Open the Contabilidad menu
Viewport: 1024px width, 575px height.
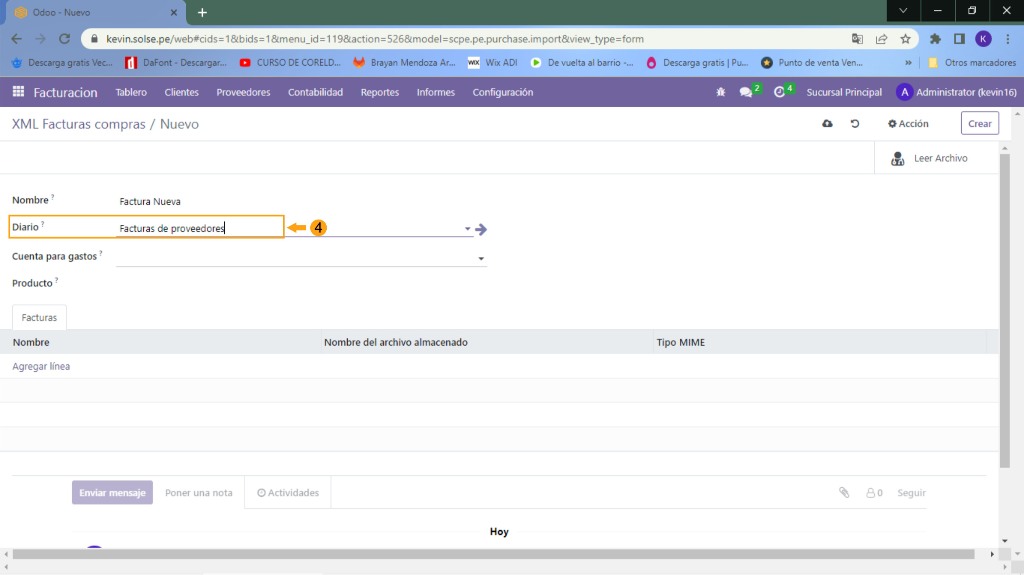tap(315, 92)
